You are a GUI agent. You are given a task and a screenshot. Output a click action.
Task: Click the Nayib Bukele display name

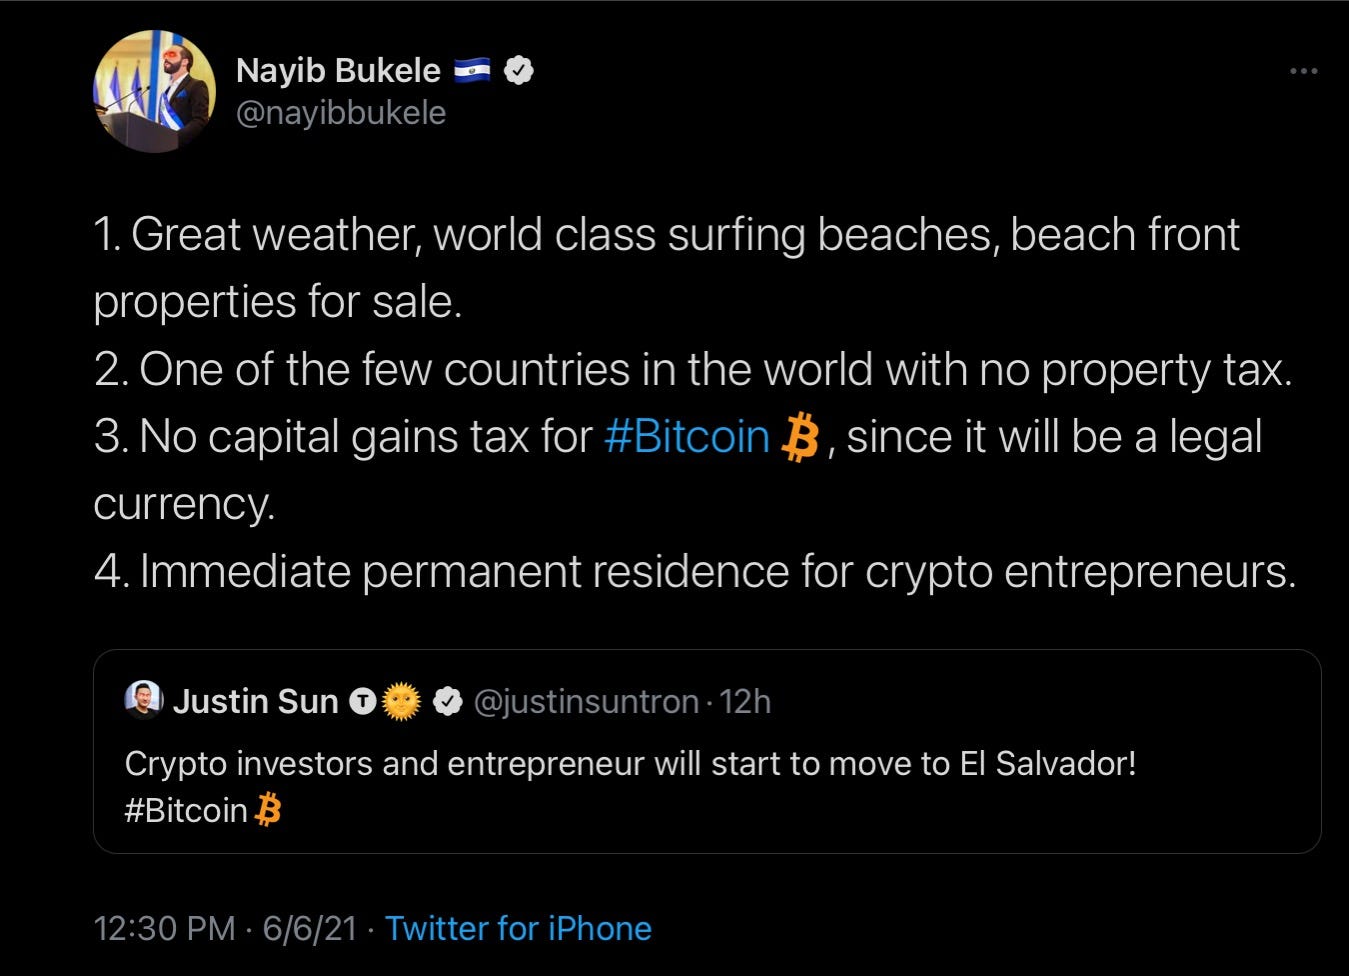[x=338, y=70]
